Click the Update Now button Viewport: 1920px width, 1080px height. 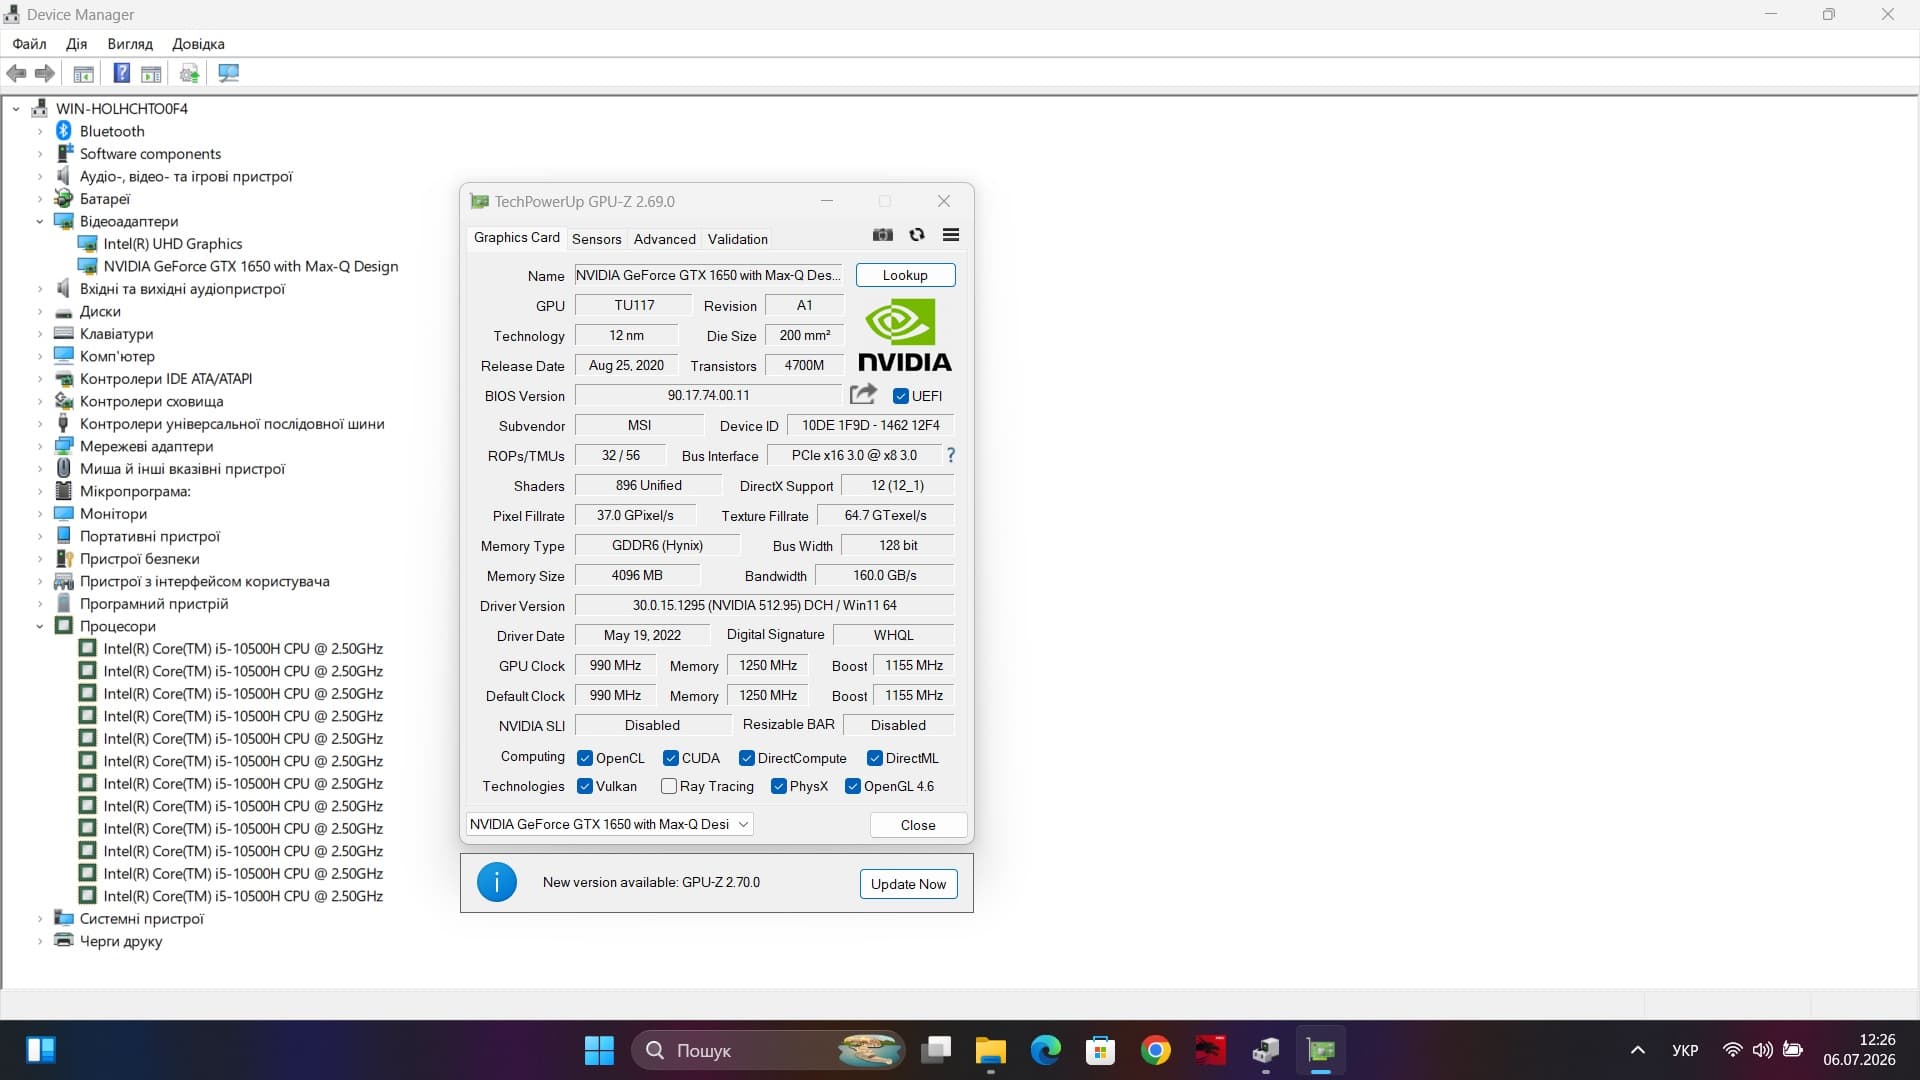point(908,884)
